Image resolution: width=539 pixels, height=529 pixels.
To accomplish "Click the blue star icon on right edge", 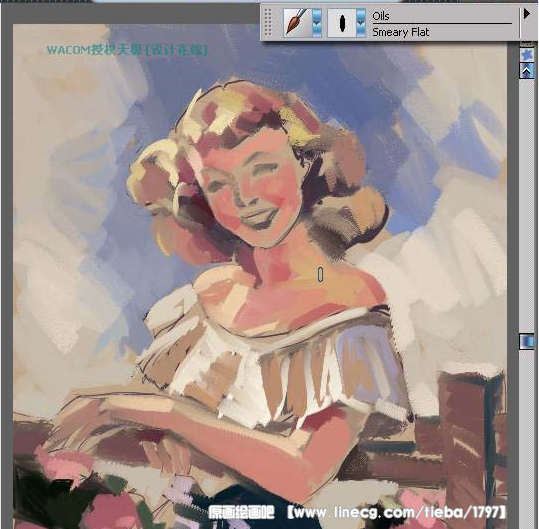I will coord(527,55).
